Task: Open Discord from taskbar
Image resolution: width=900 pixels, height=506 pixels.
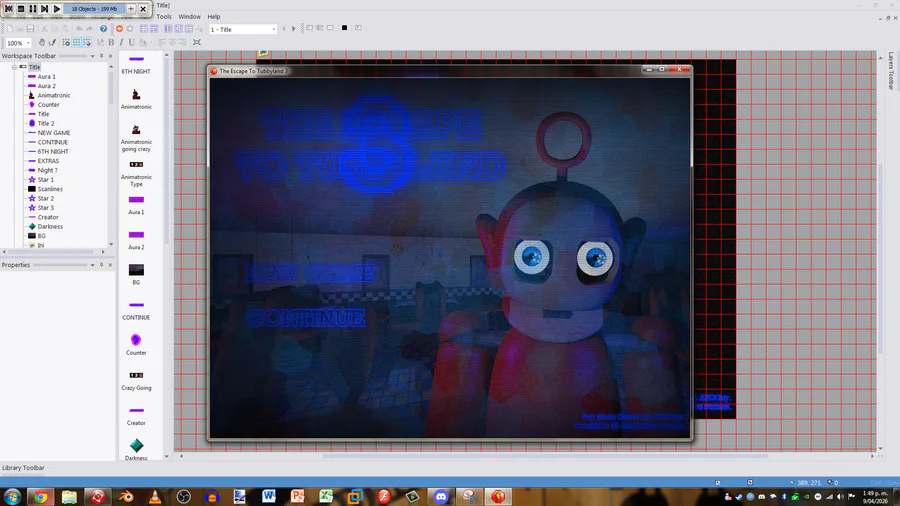Action: [x=441, y=496]
